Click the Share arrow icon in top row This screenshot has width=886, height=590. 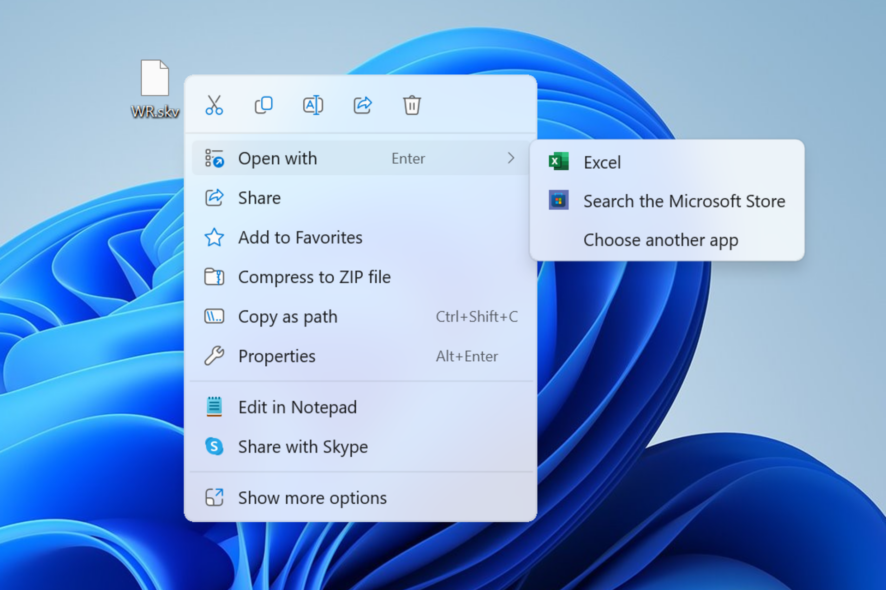click(x=363, y=105)
